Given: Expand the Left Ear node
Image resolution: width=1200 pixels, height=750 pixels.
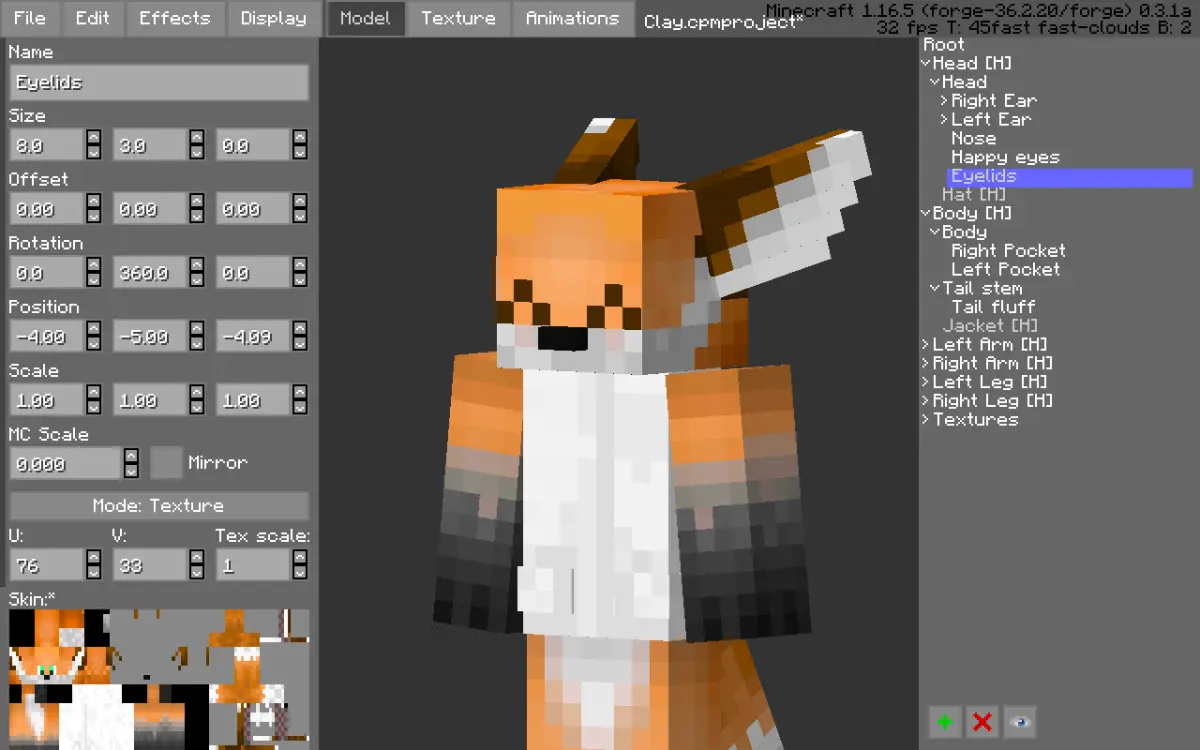Looking at the screenshot, I should pyautogui.click(x=944, y=120).
